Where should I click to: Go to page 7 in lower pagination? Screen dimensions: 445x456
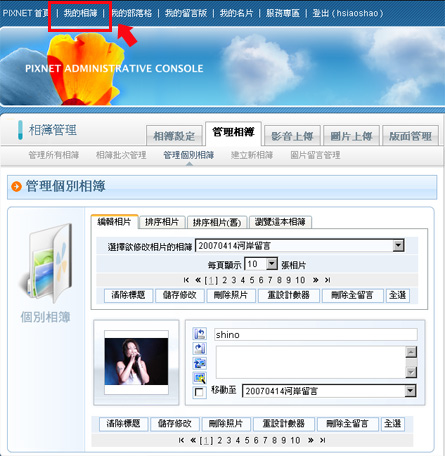coord(265,440)
